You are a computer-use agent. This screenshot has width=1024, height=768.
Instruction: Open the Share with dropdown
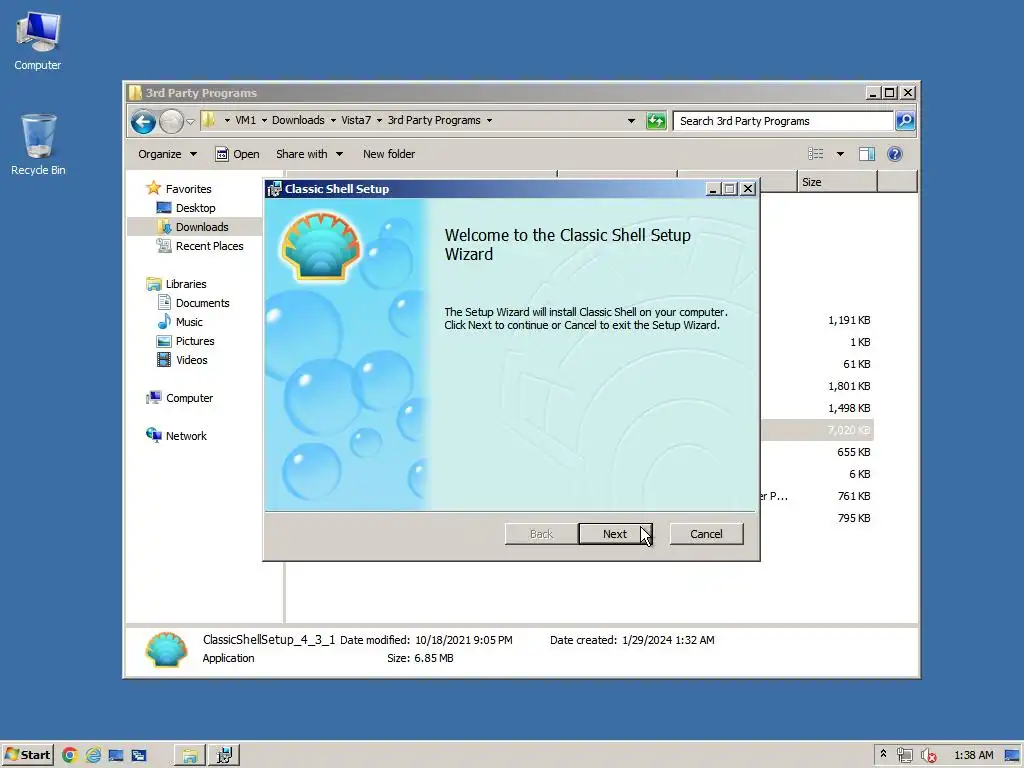309,154
